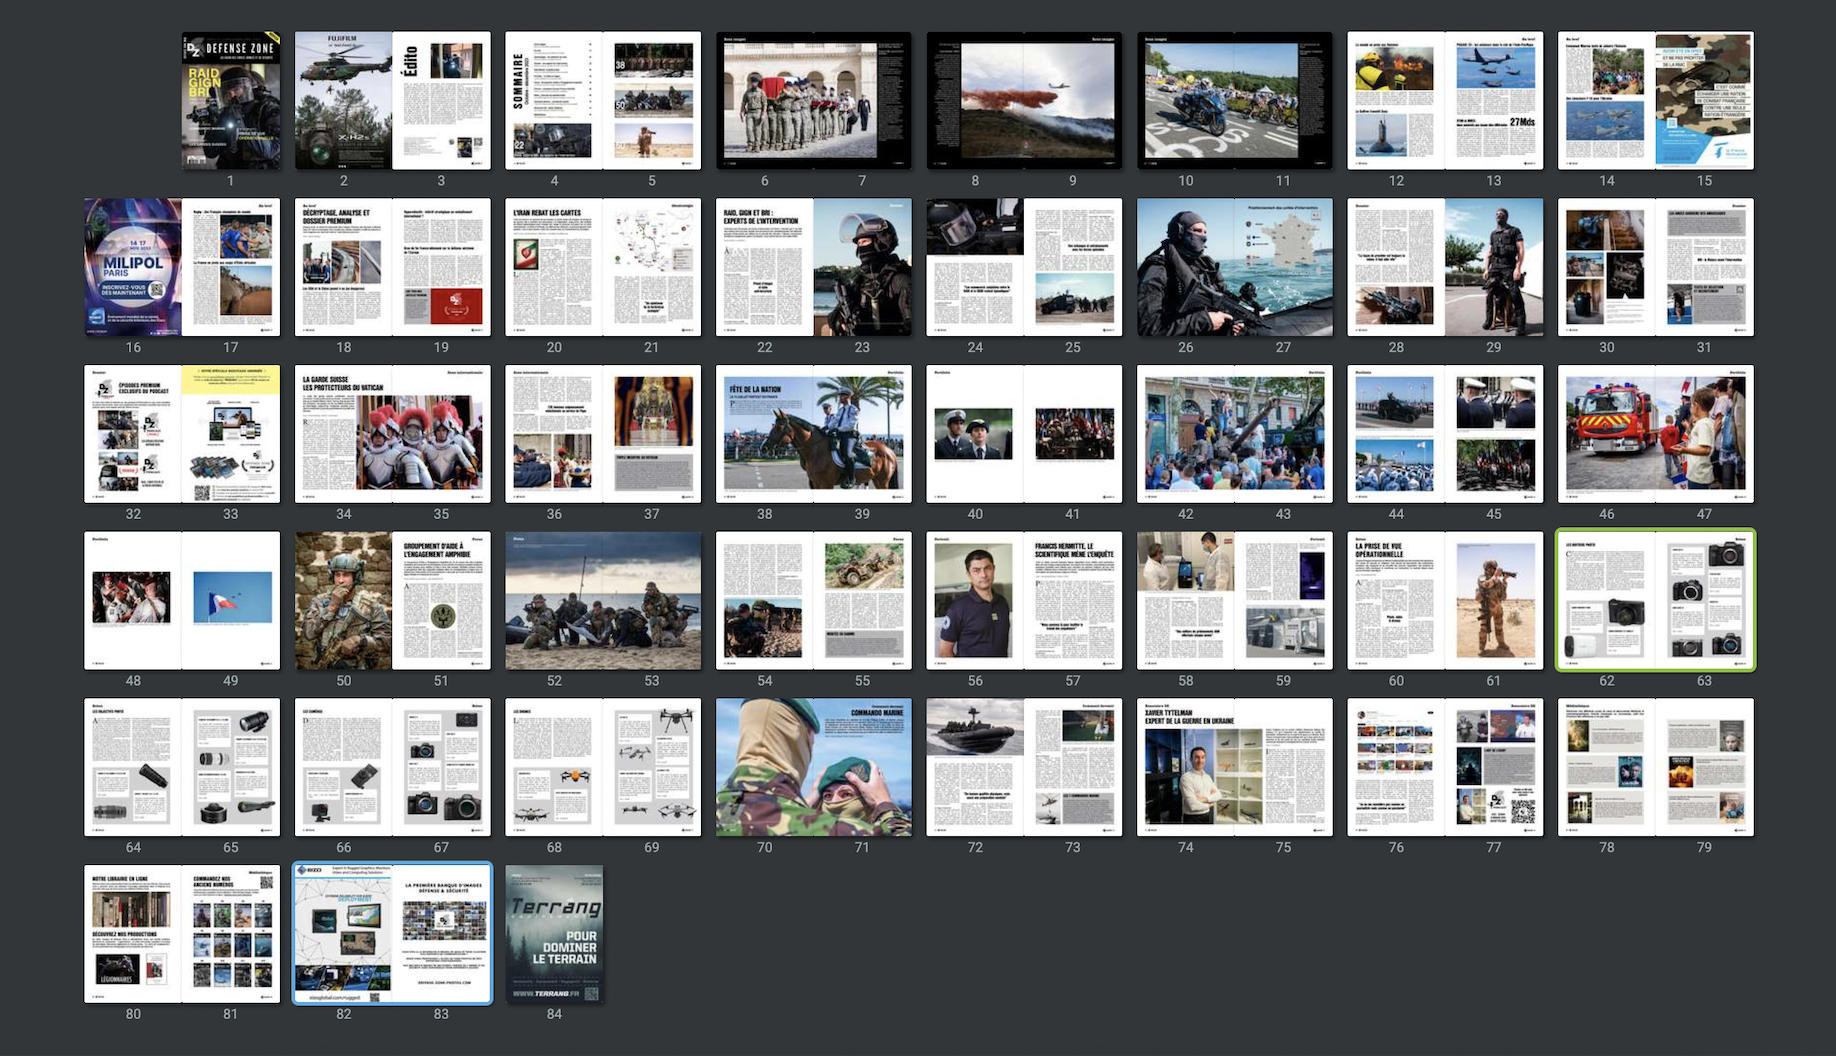
Task: Open Commando Marine green beret spread
Action: coord(813,767)
